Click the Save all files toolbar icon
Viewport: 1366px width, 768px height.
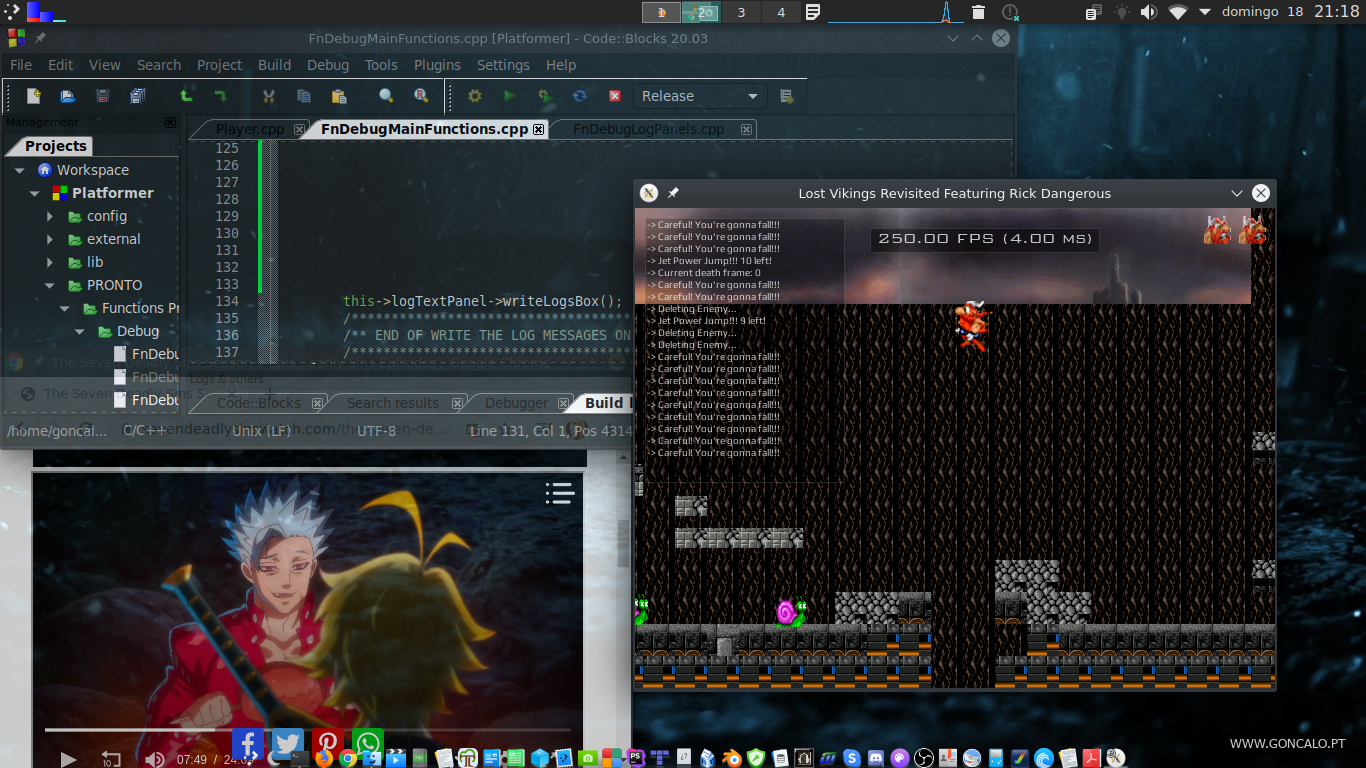pos(137,96)
